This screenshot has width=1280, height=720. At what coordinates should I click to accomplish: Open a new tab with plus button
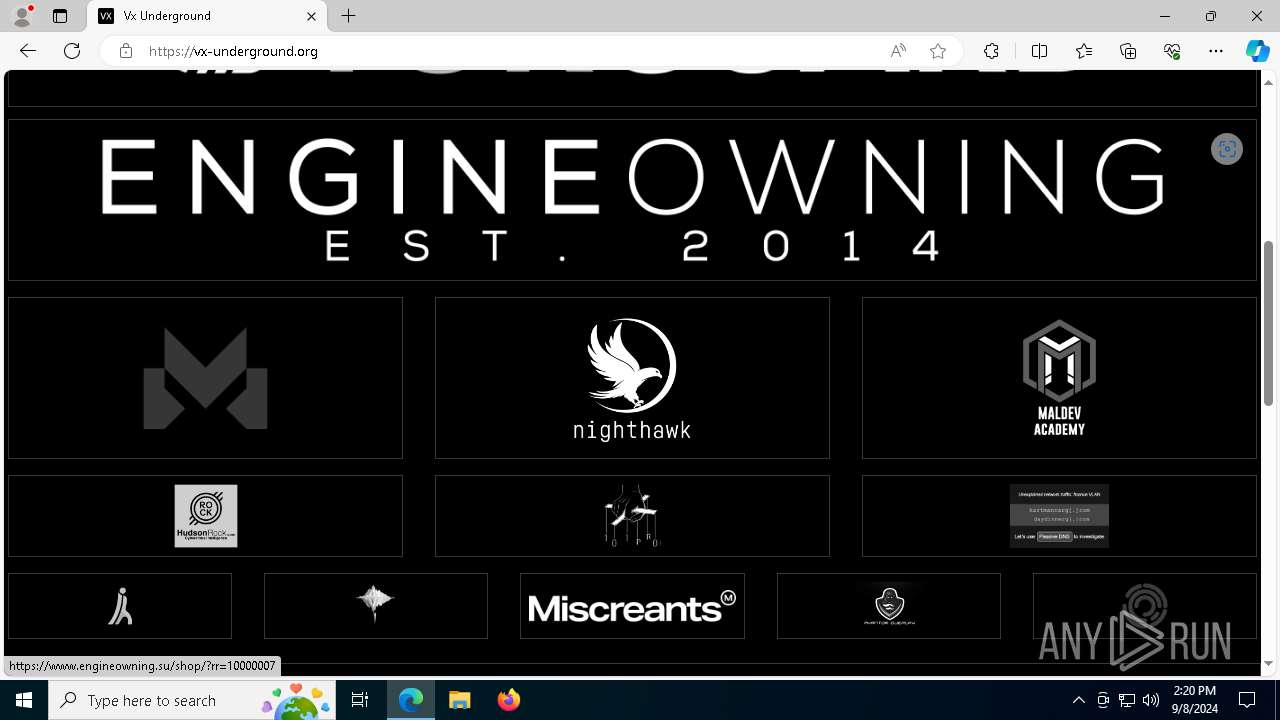(348, 16)
